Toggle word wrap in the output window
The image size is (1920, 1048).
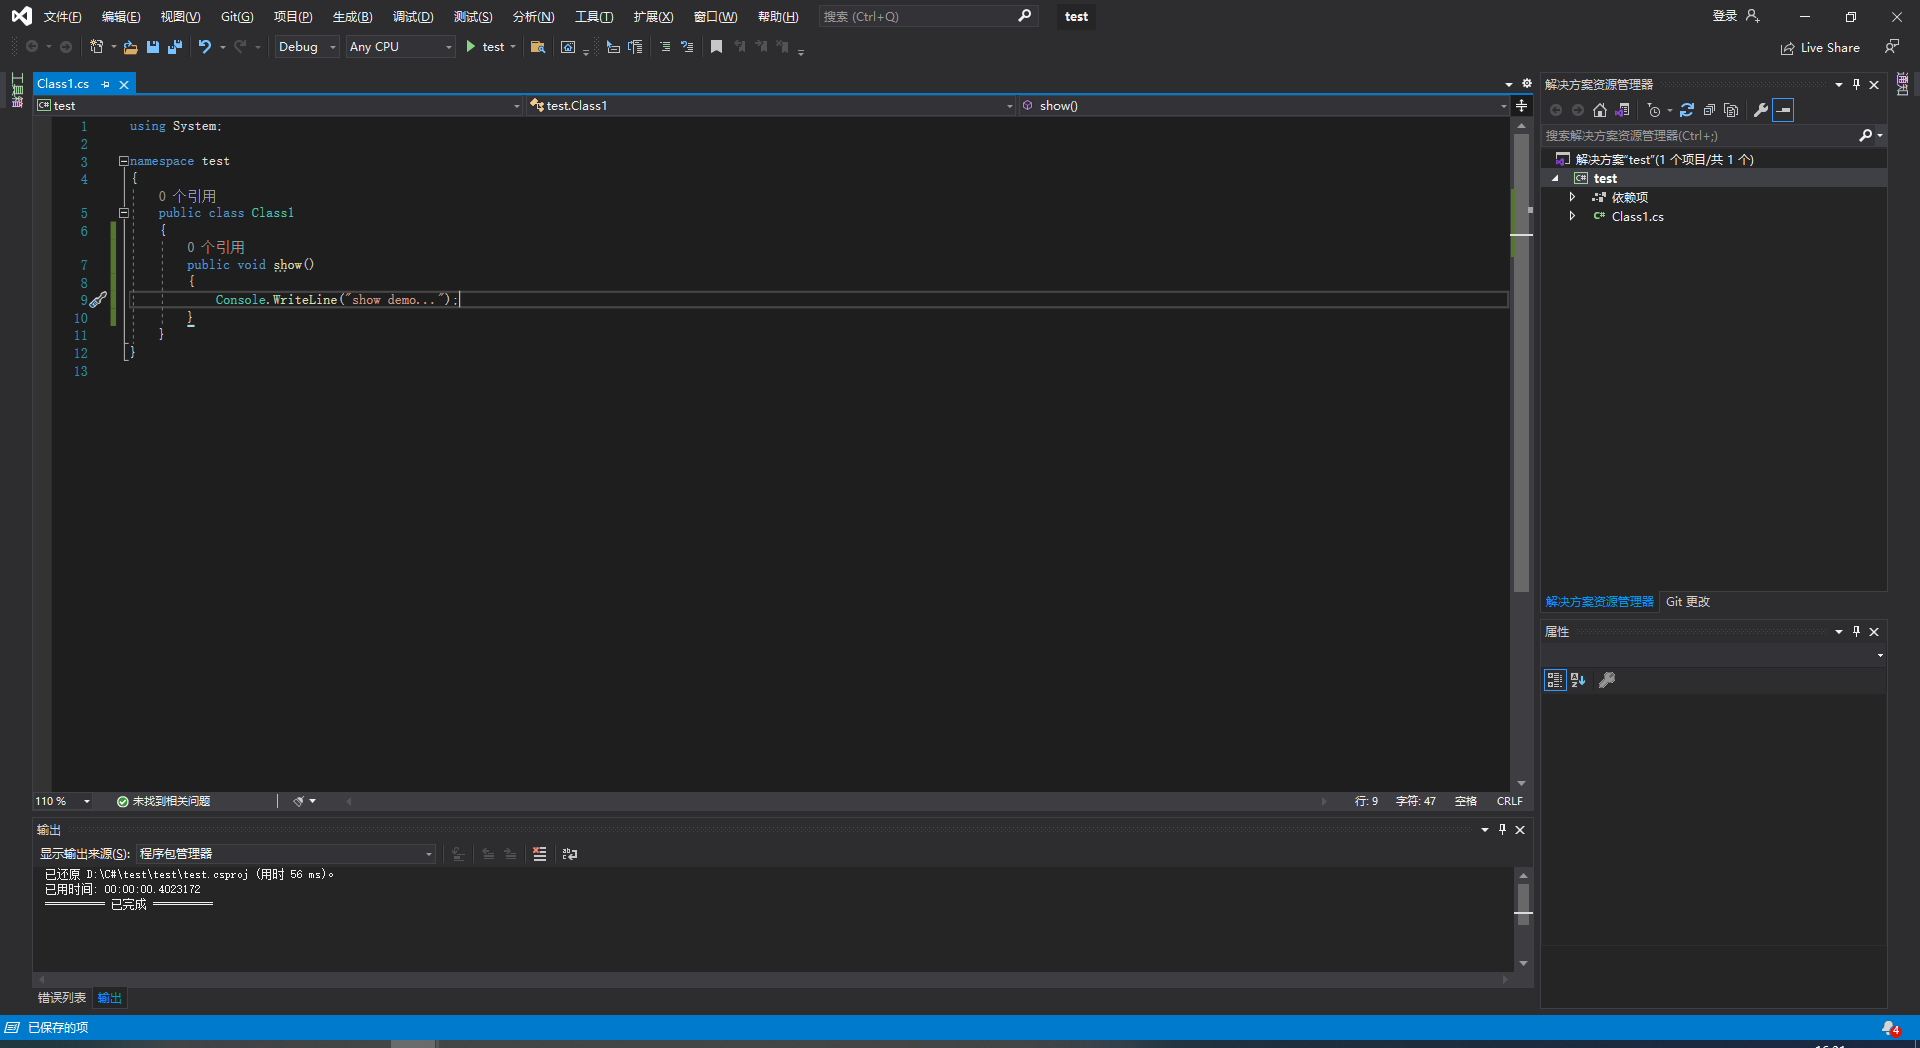569,855
